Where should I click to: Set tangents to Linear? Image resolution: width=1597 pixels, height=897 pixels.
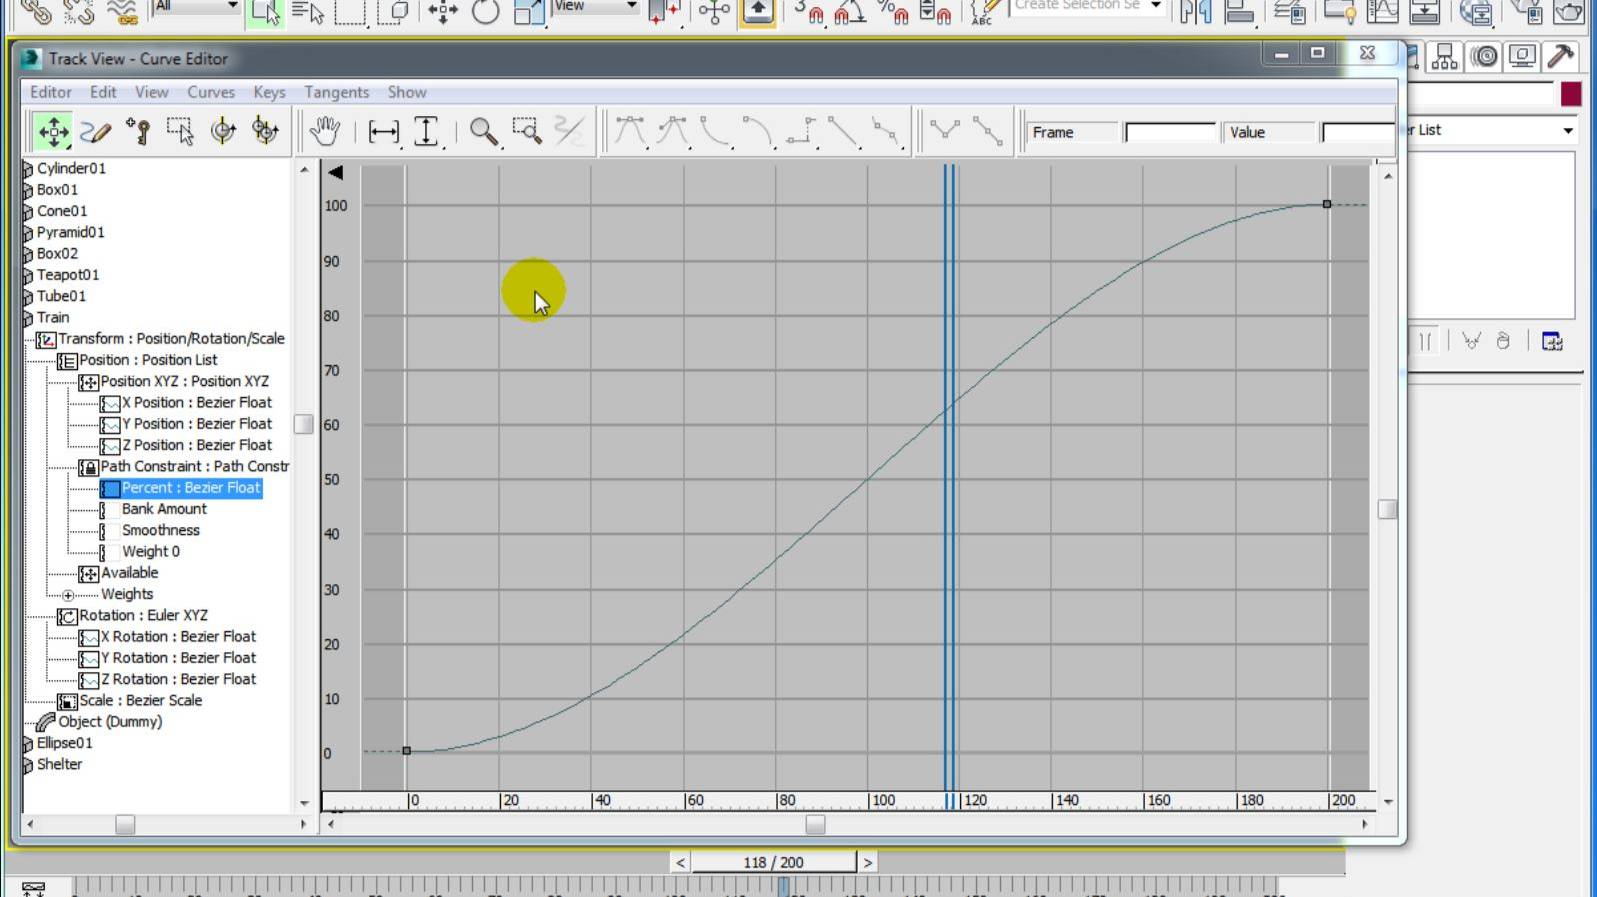(x=845, y=131)
